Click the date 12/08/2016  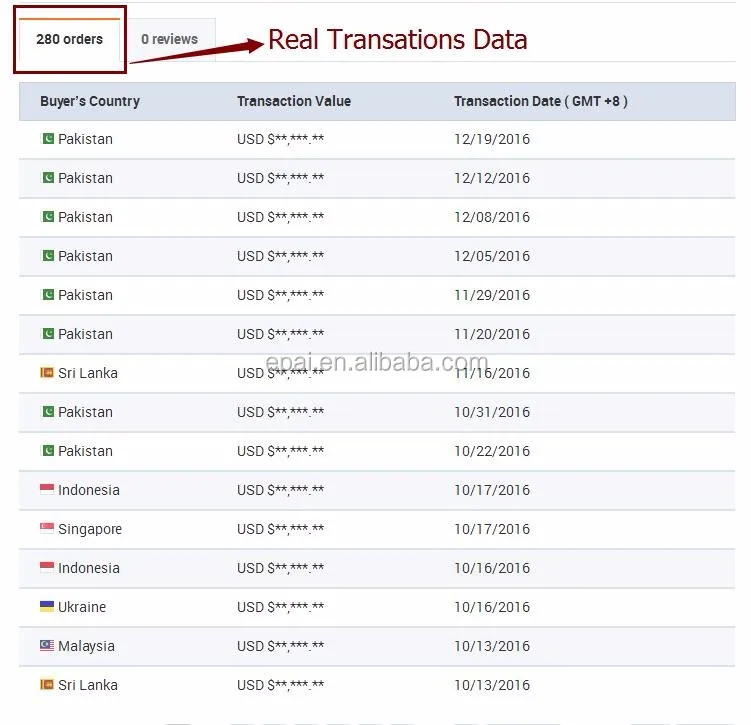pyautogui.click(x=492, y=217)
